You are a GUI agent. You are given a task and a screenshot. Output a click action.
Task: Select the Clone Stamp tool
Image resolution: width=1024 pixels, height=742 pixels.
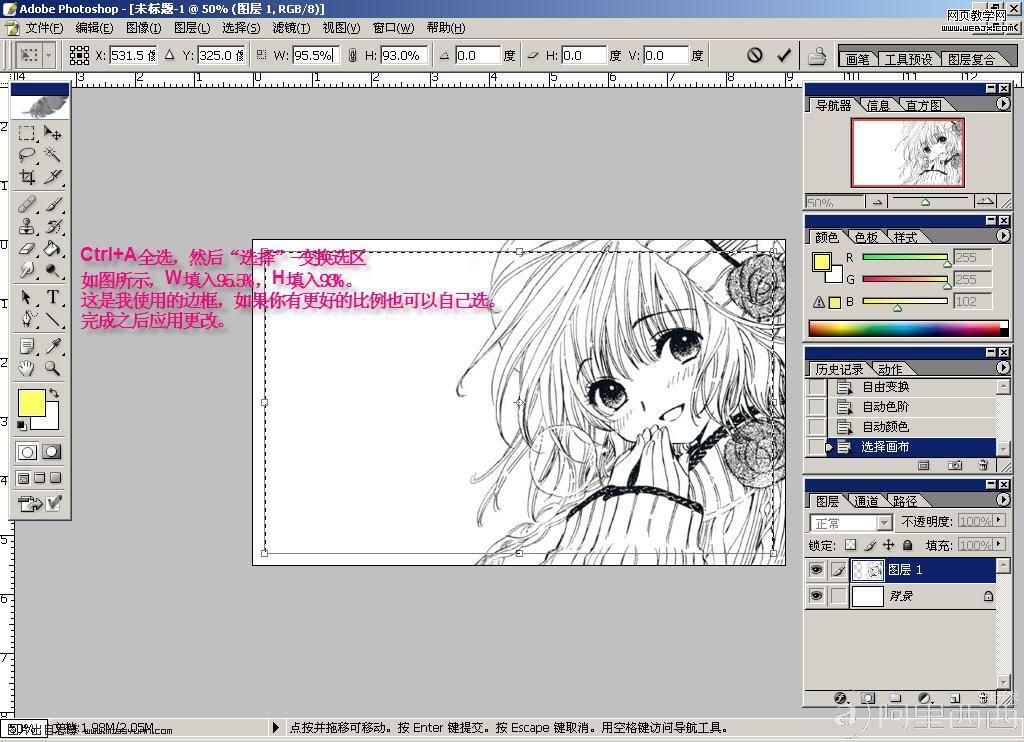(27, 227)
